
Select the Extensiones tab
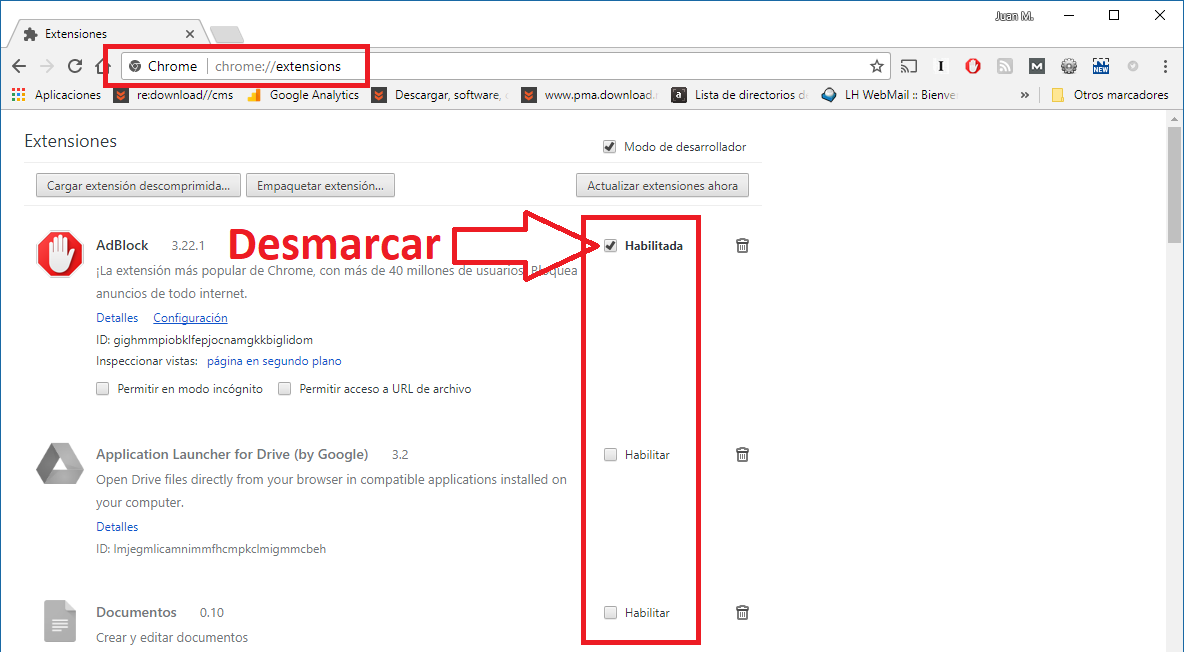(106, 34)
